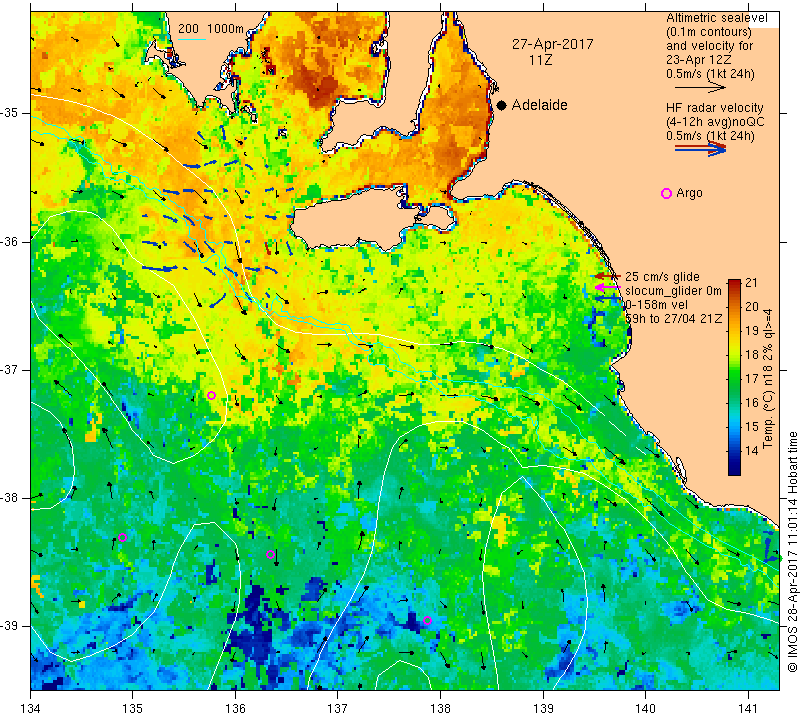Click the '11Z' time text

pyautogui.click(x=540, y=60)
